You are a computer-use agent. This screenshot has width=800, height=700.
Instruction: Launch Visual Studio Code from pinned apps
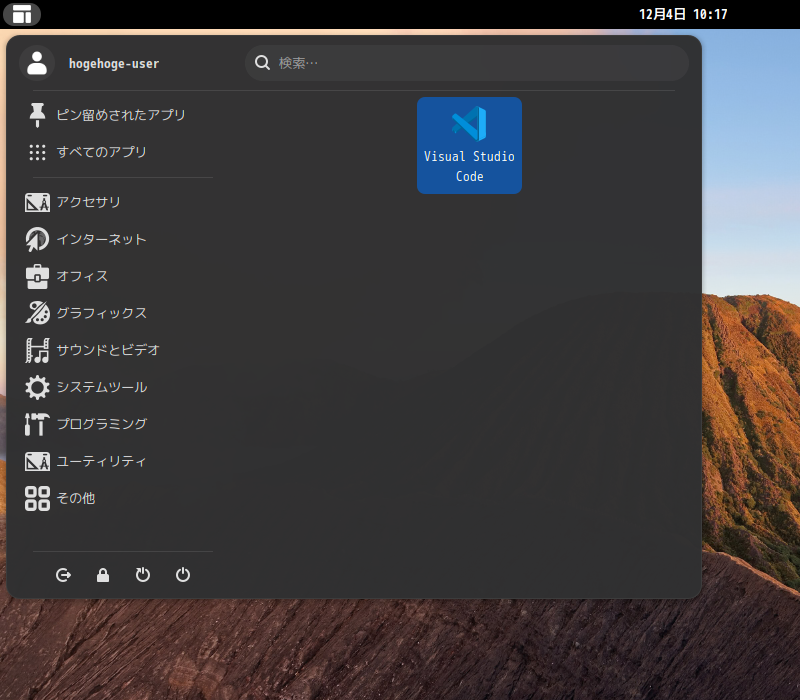[x=469, y=145]
